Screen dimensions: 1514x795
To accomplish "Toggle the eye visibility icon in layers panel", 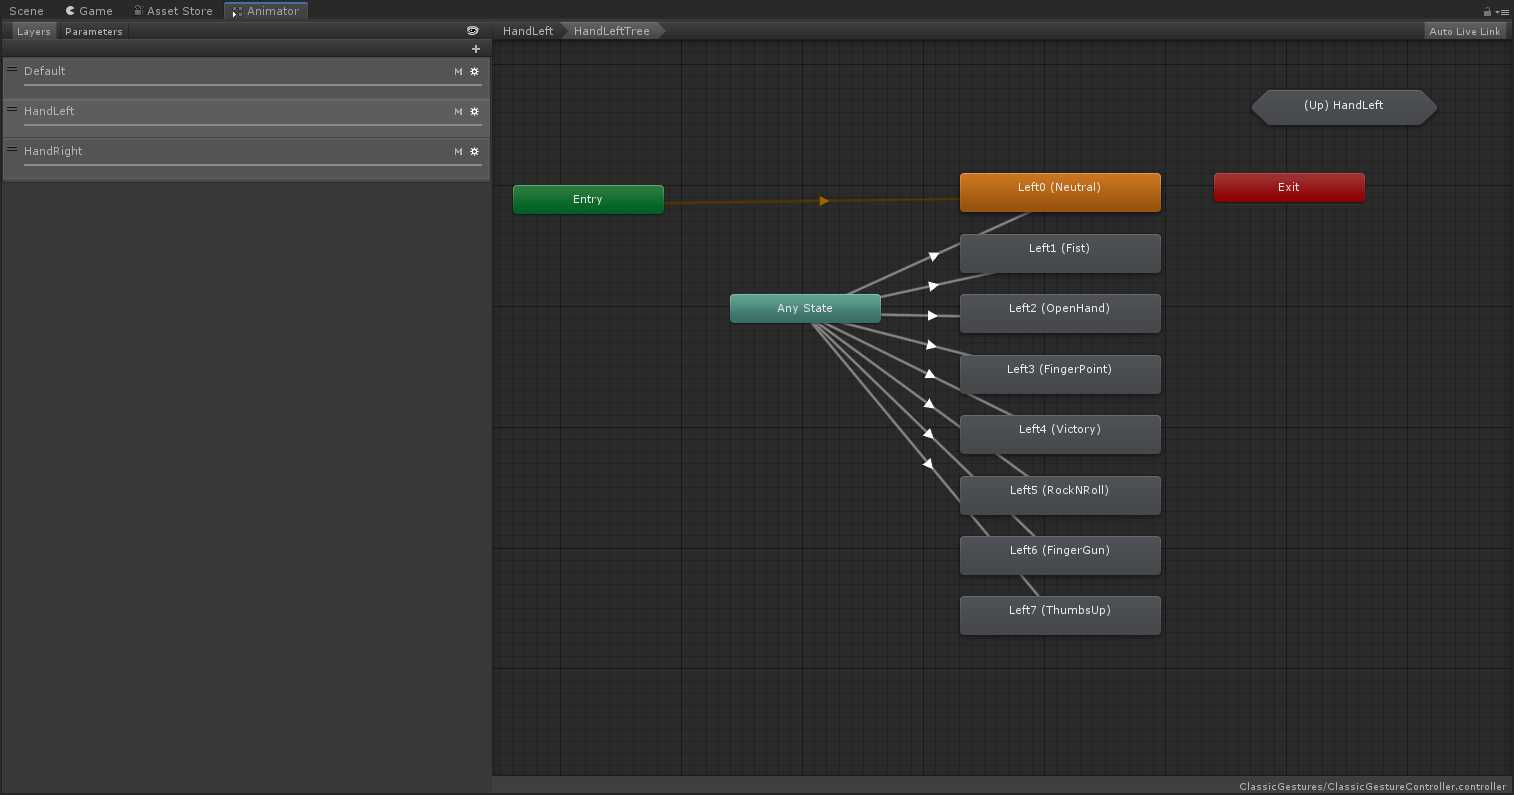I will coord(473,31).
